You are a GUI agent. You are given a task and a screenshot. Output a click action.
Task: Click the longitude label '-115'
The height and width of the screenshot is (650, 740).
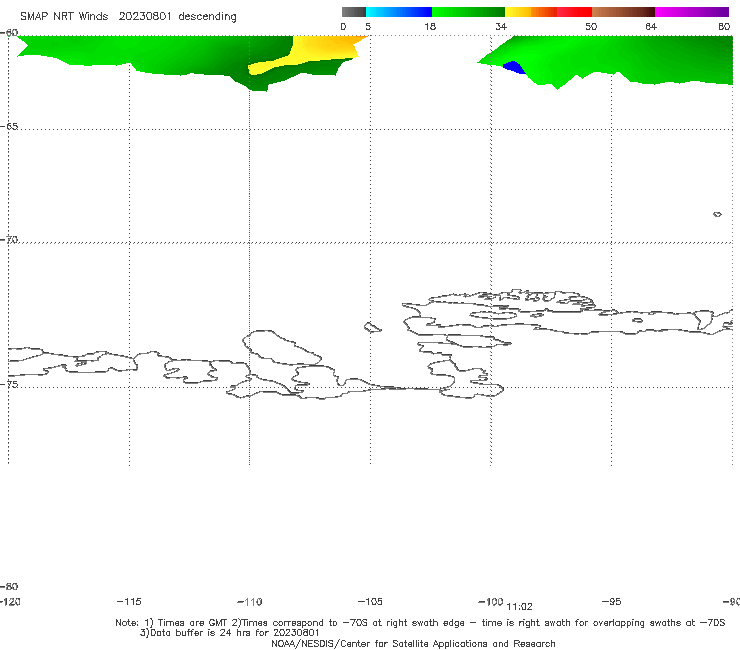pyautogui.click(x=129, y=602)
